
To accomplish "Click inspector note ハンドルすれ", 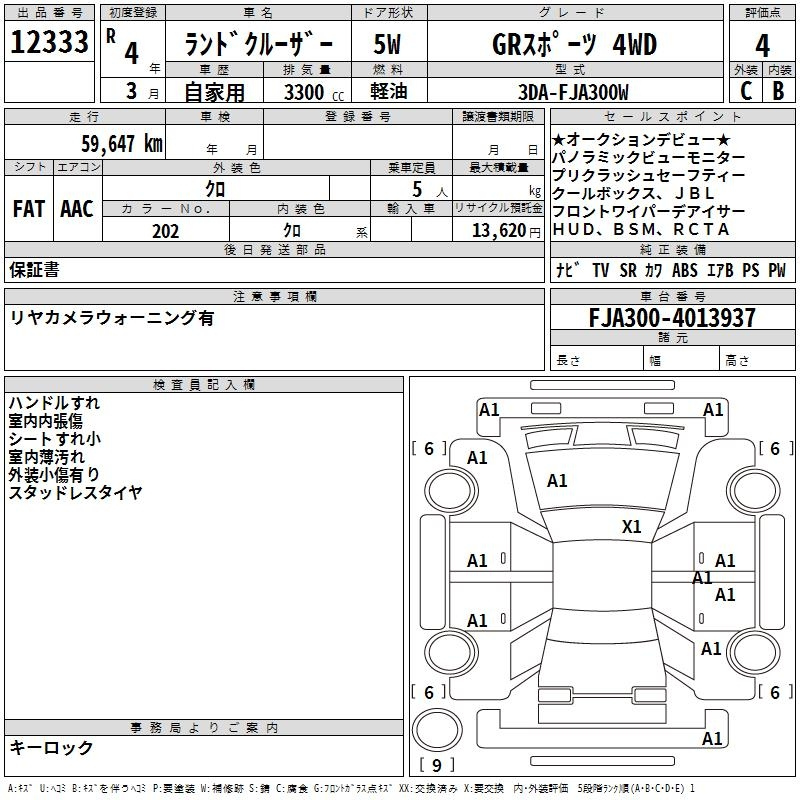I will pos(54,403).
